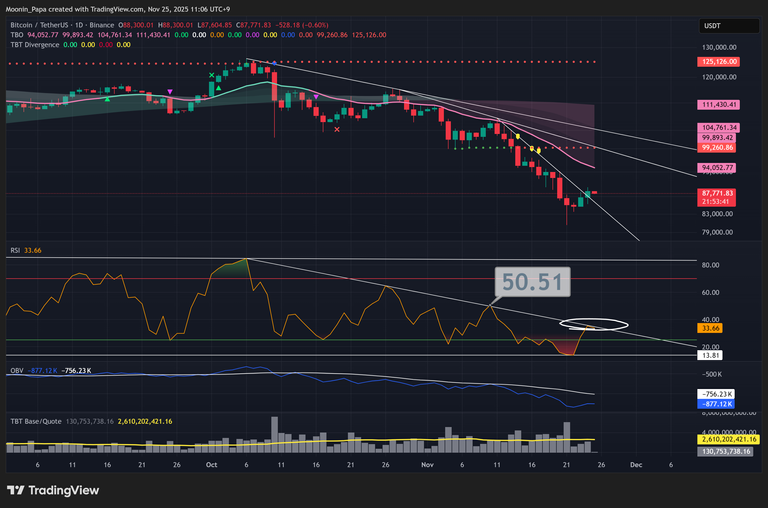
Task: Click the 111,430.41 pink price label
Action: pos(719,104)
